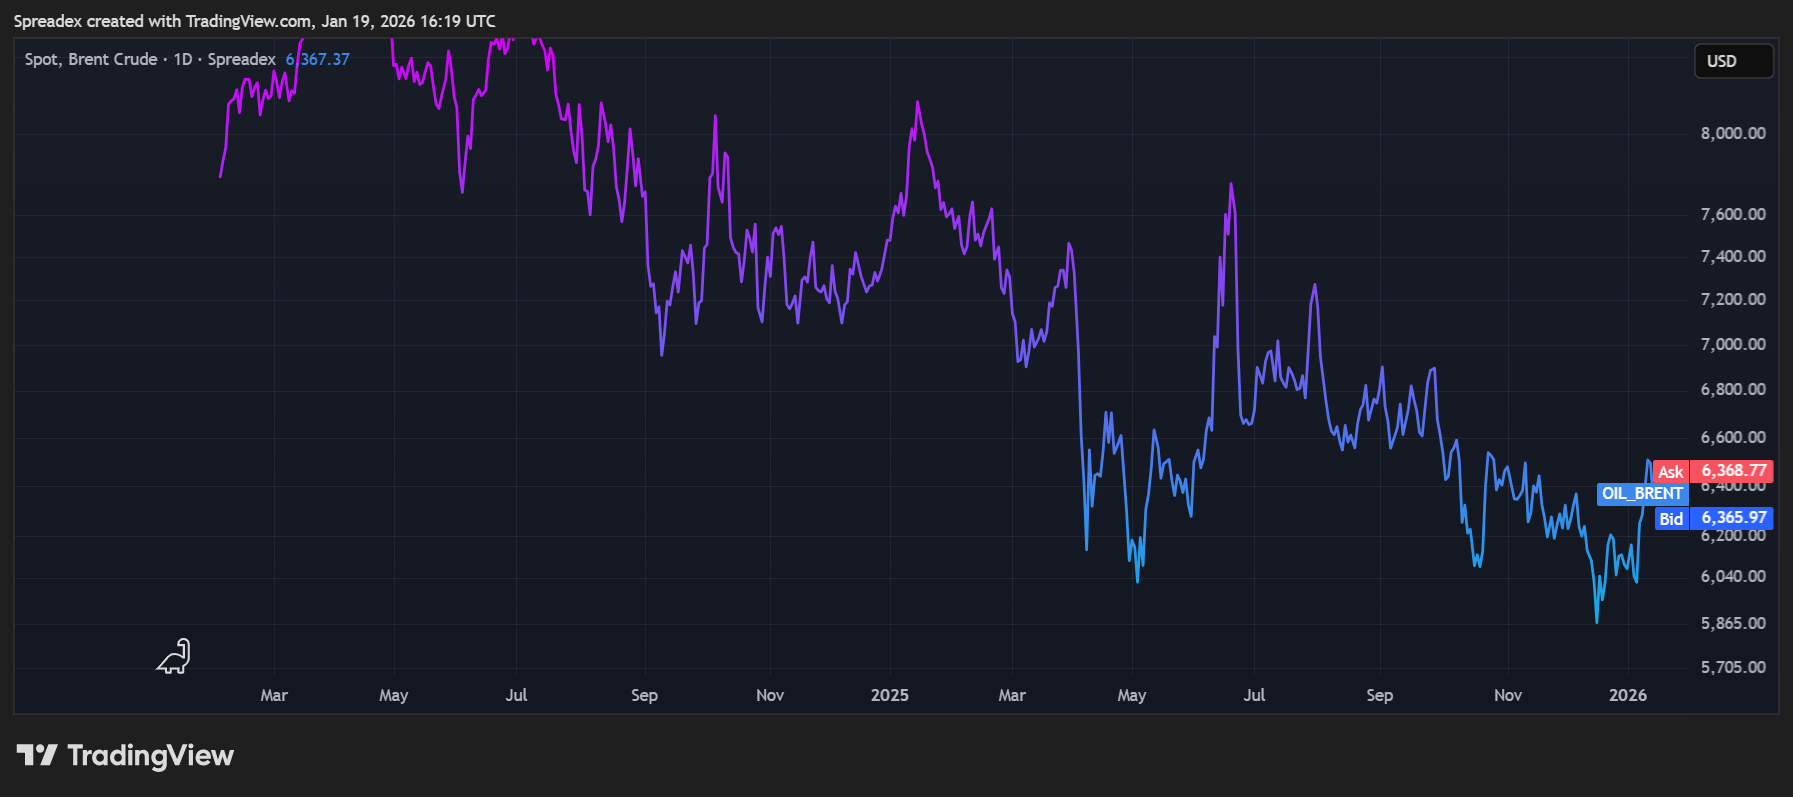Click the red Ask price label 6,368.77
Viewport: 1793px width, 797px height.
pyautogui.click(x=1713, y=471)
